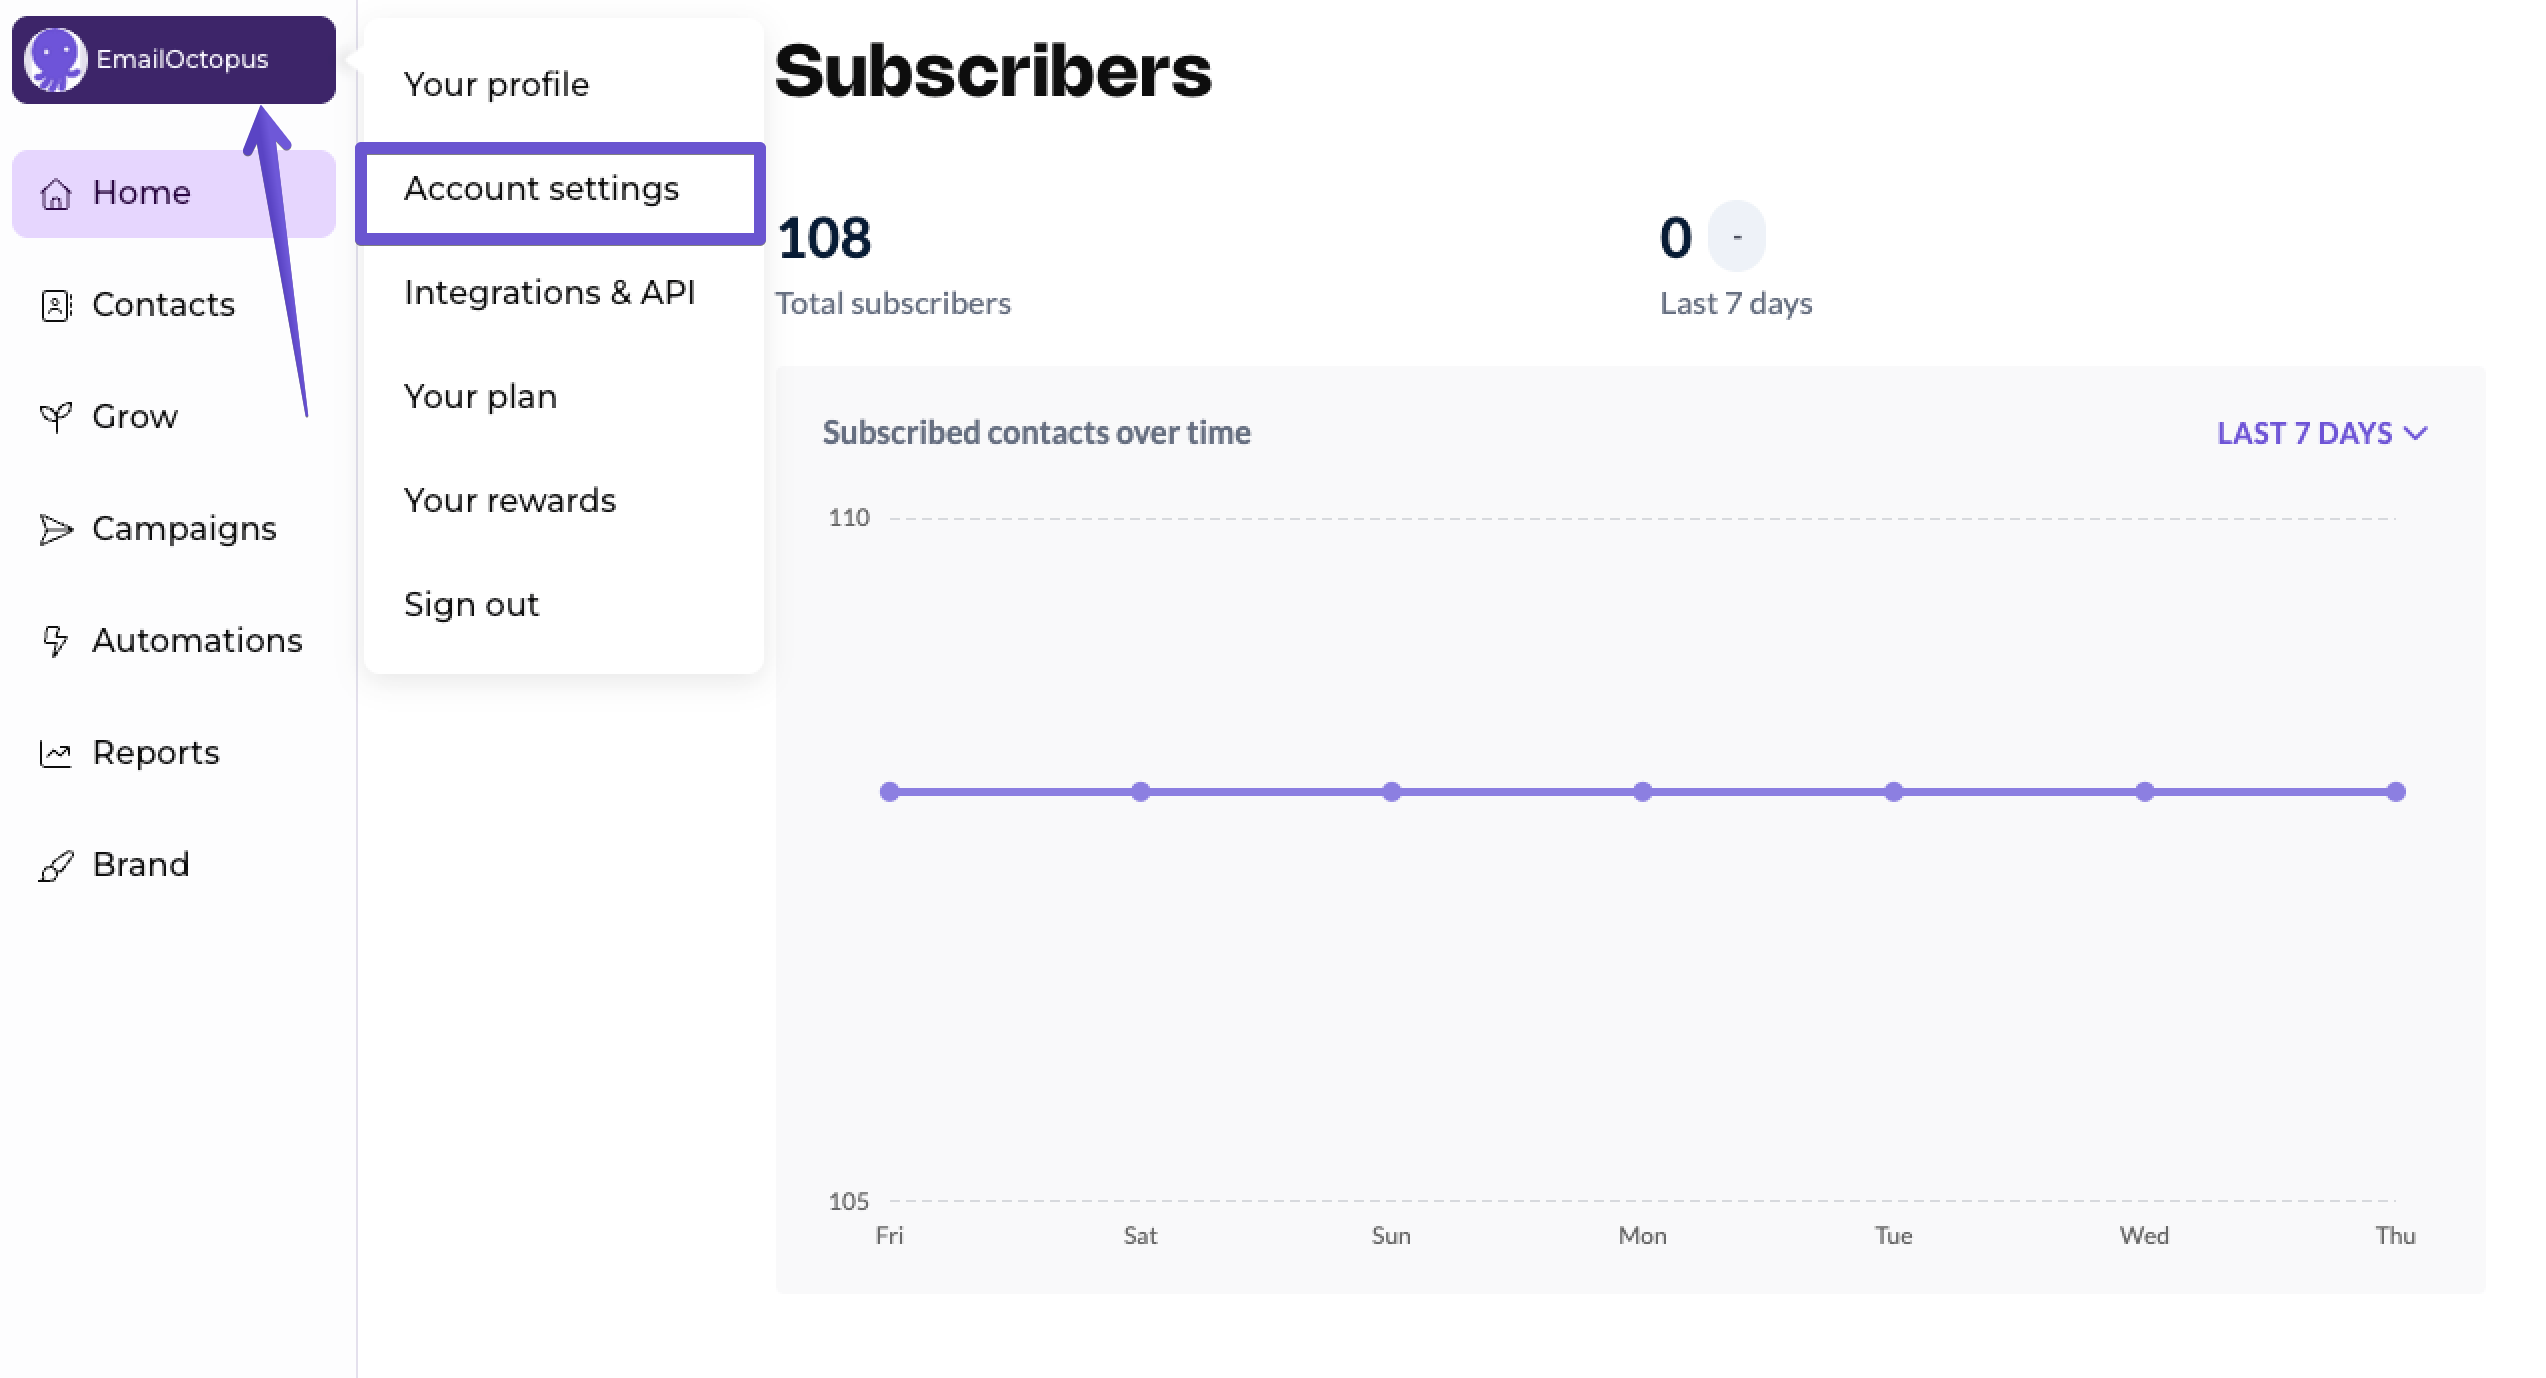
Task: Open Account settings from the menu
Action: tap(541, 189)
